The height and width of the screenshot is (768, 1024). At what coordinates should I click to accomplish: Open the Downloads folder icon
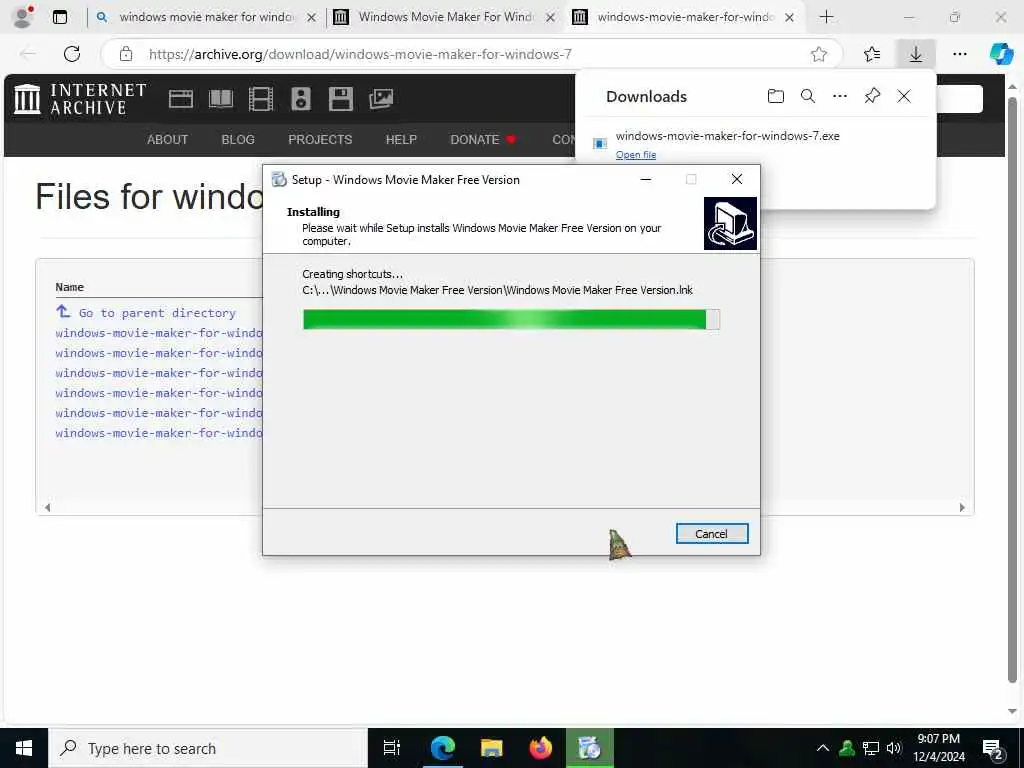[775, 96]
